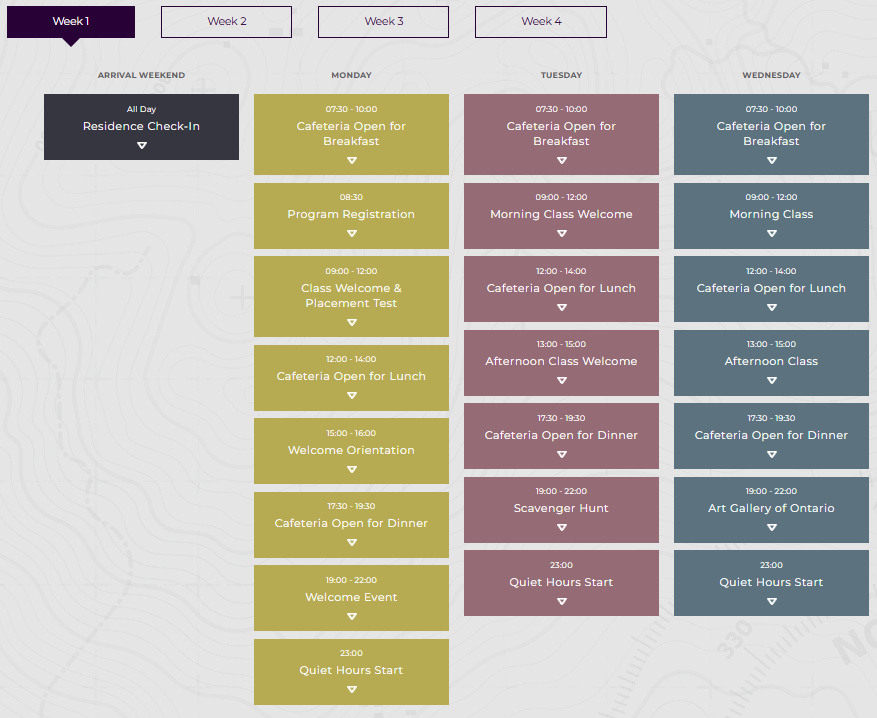877x718 pixels.
Task: Switch to the Week 2 tab
Action: [x=226, y=22]
